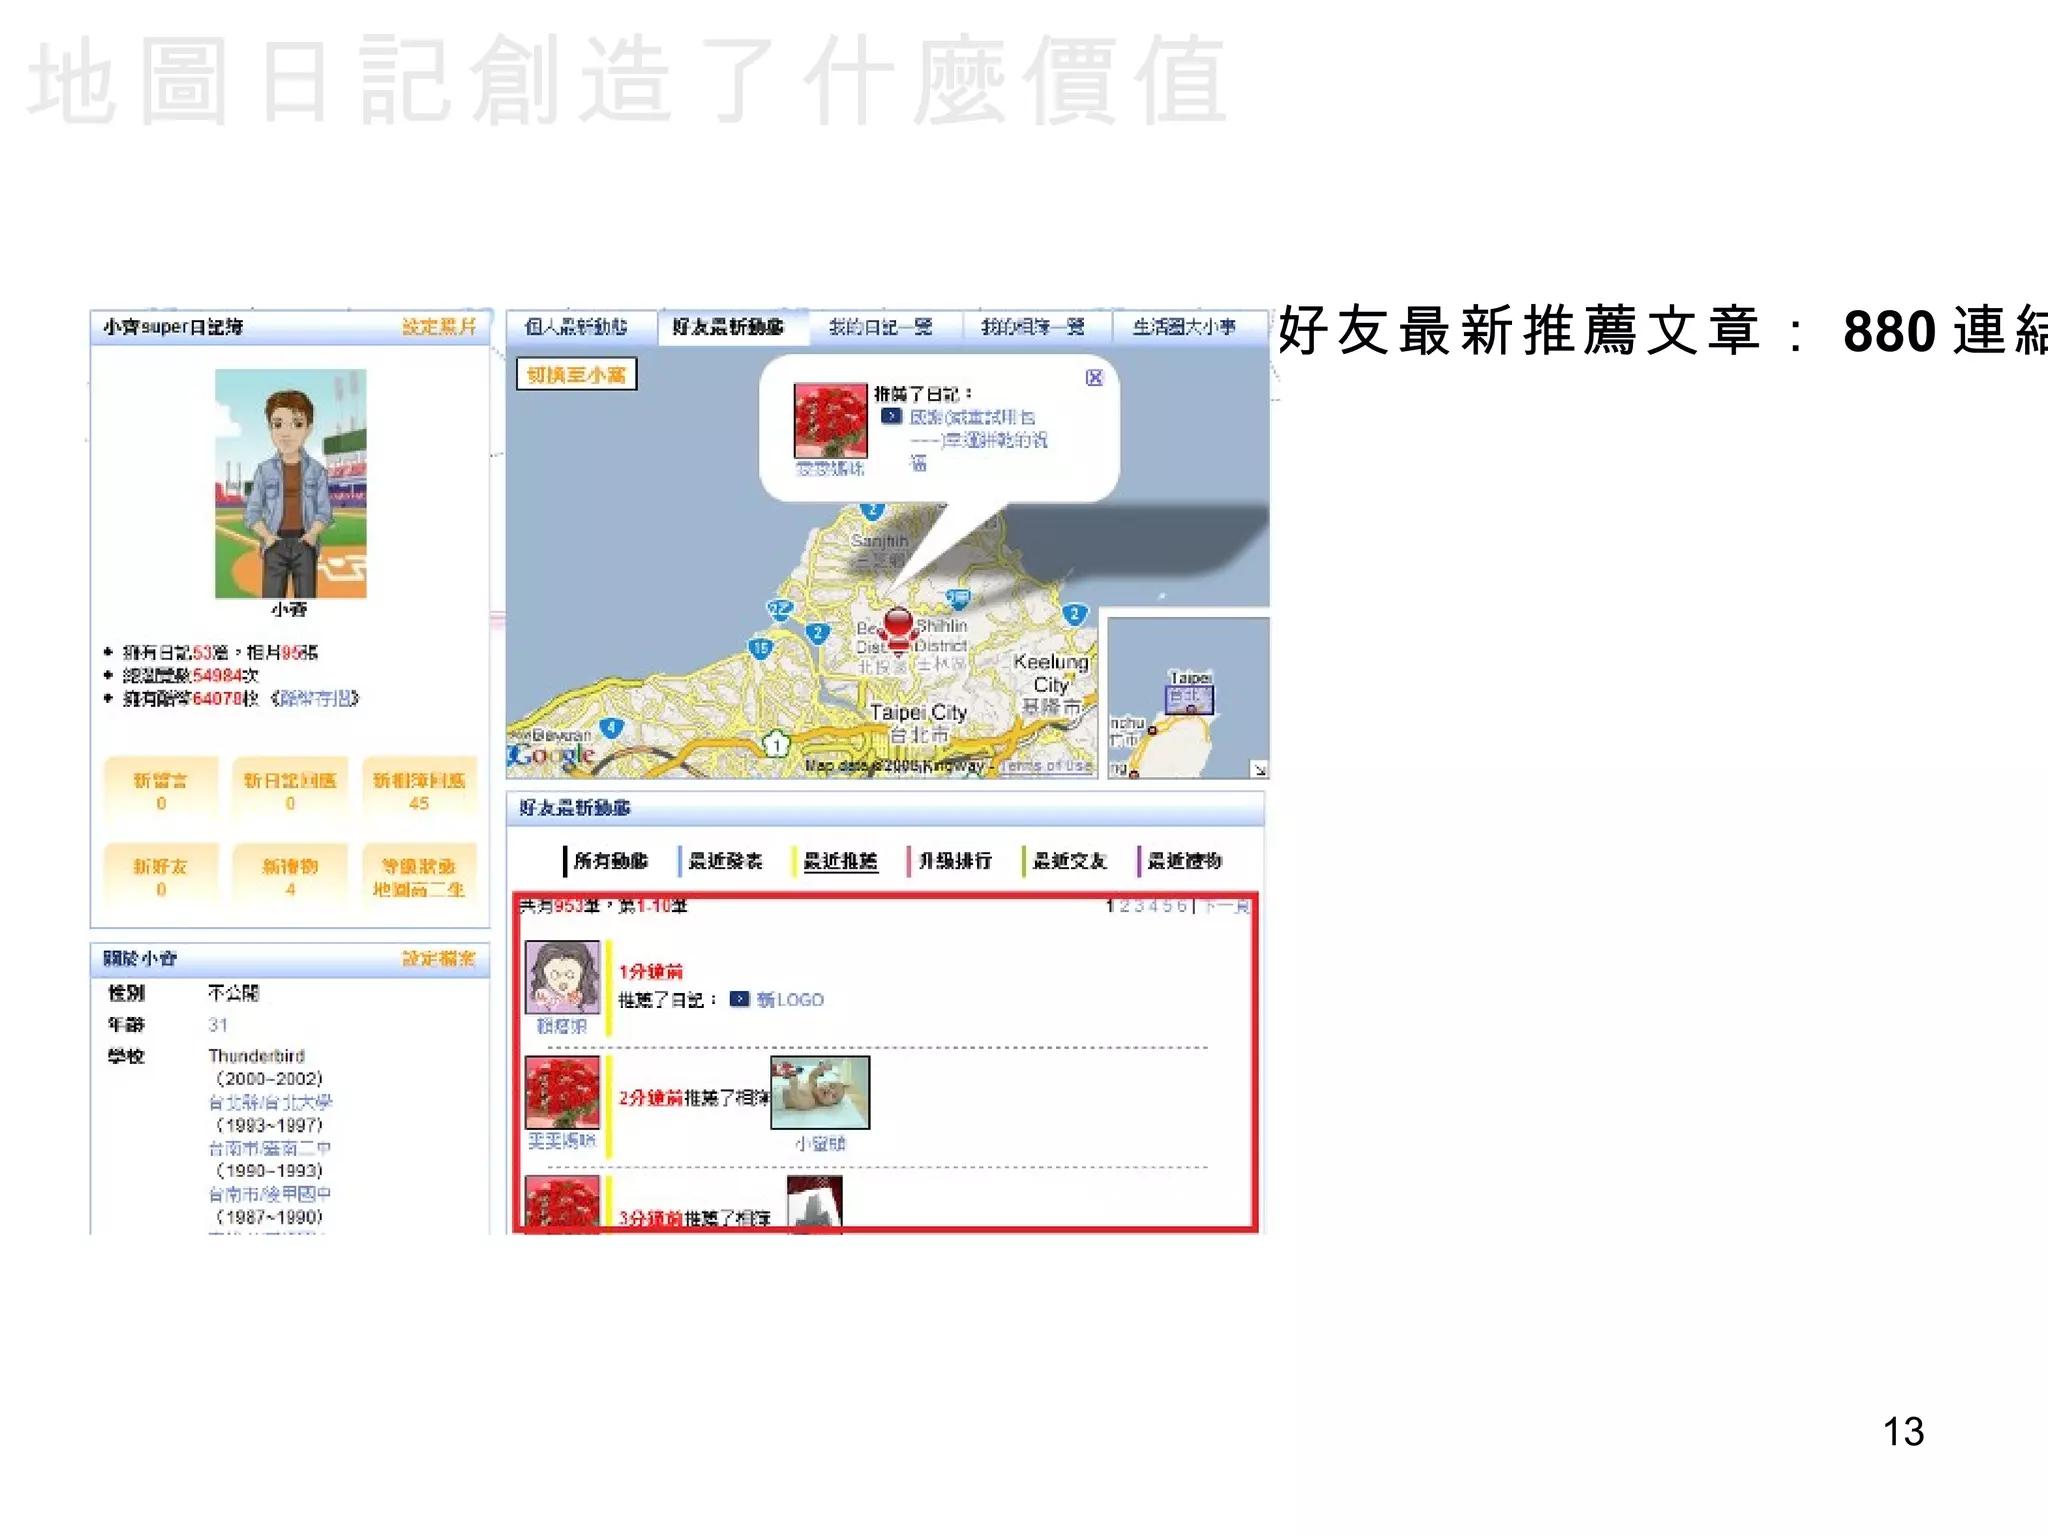Click the 1分鐘前 timestamp in feed
This screenshot has height=1536, width=2048.
[x=651, y=972]
